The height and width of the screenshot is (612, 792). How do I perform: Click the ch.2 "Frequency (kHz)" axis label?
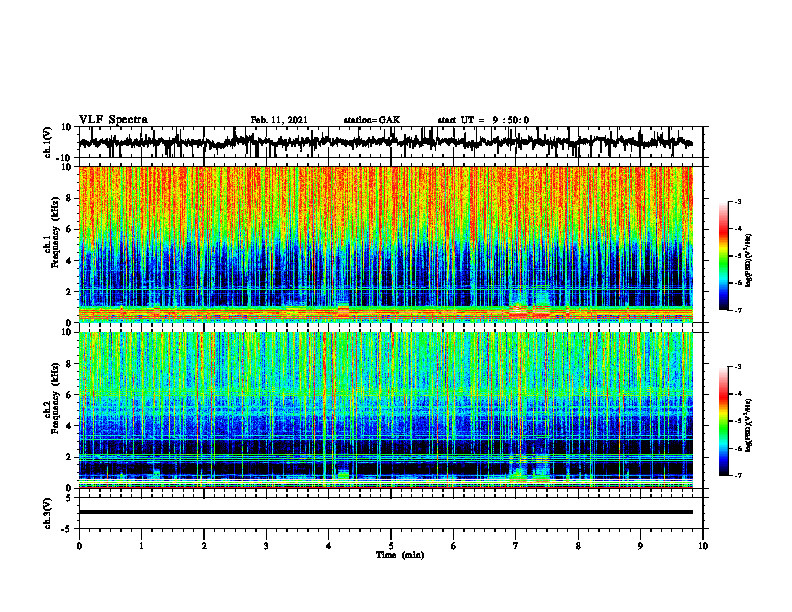pos(55,398)
